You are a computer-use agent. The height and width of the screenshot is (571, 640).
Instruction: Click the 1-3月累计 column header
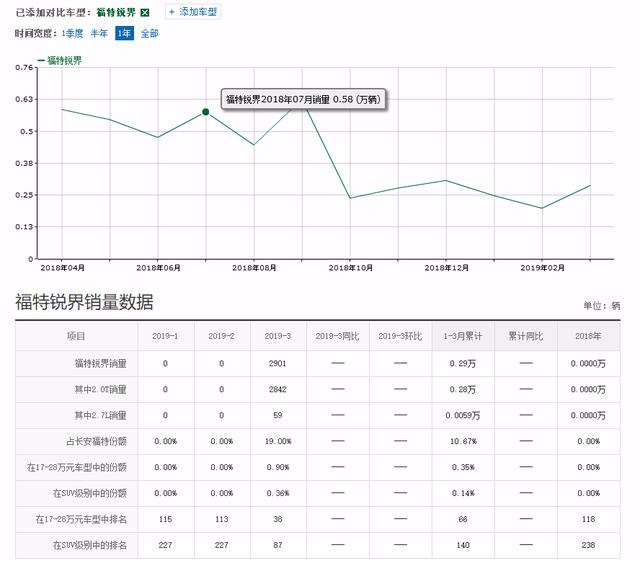tap(465, 336)
